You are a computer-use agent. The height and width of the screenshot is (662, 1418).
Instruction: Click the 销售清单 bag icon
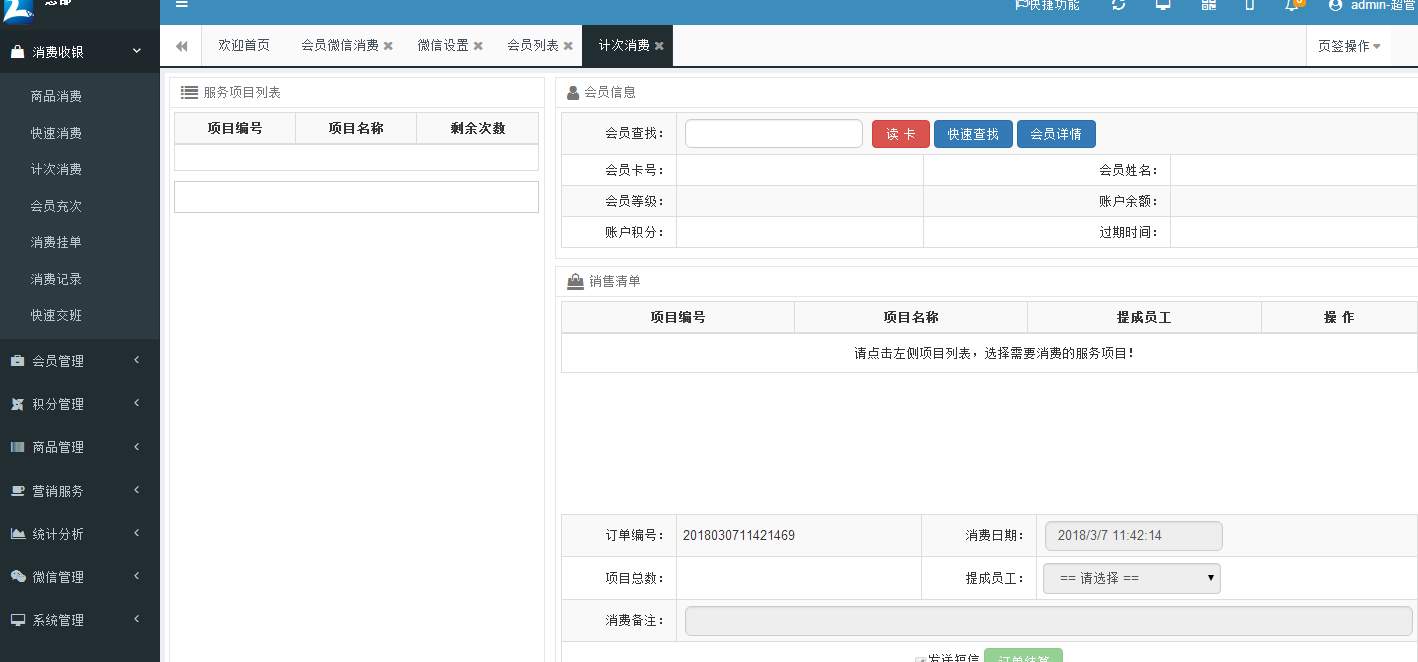coord(575,282)
